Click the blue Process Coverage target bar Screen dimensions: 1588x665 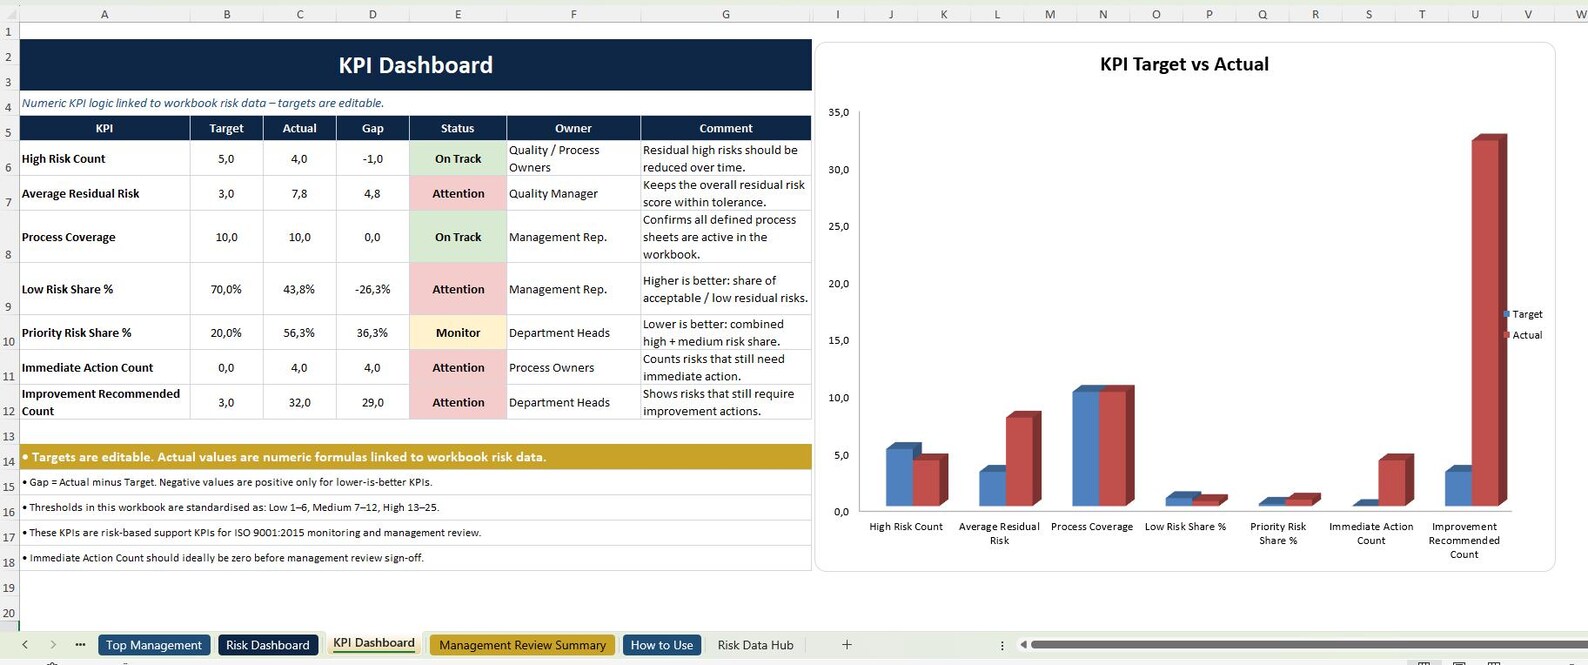click(x=1085, y=448)
